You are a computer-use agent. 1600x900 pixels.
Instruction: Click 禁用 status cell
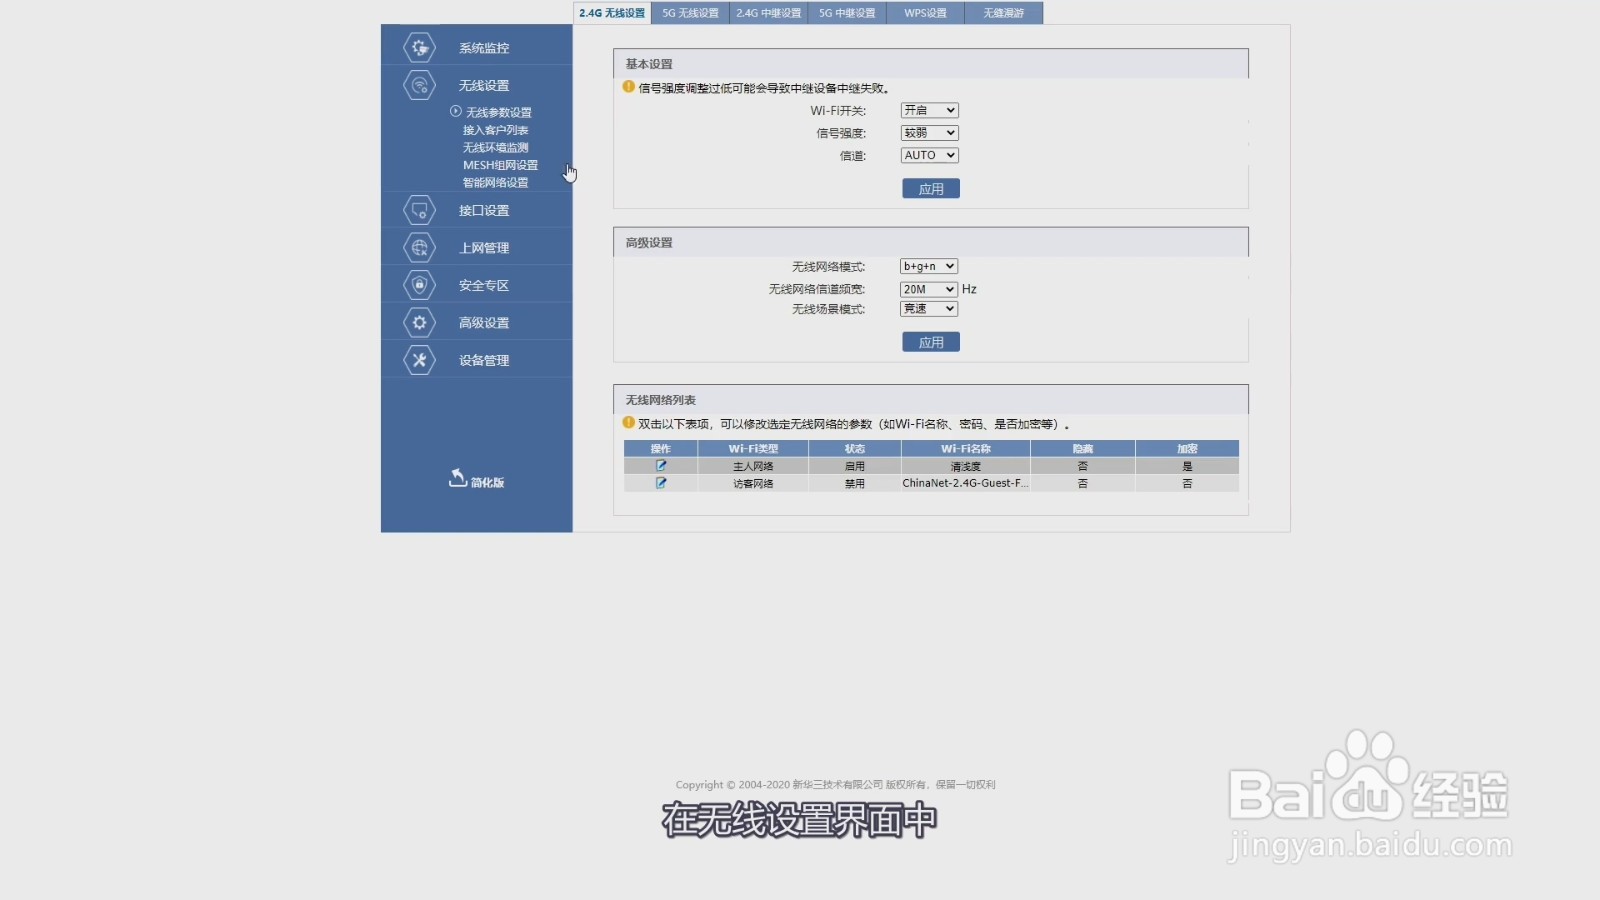pos(855,483)
